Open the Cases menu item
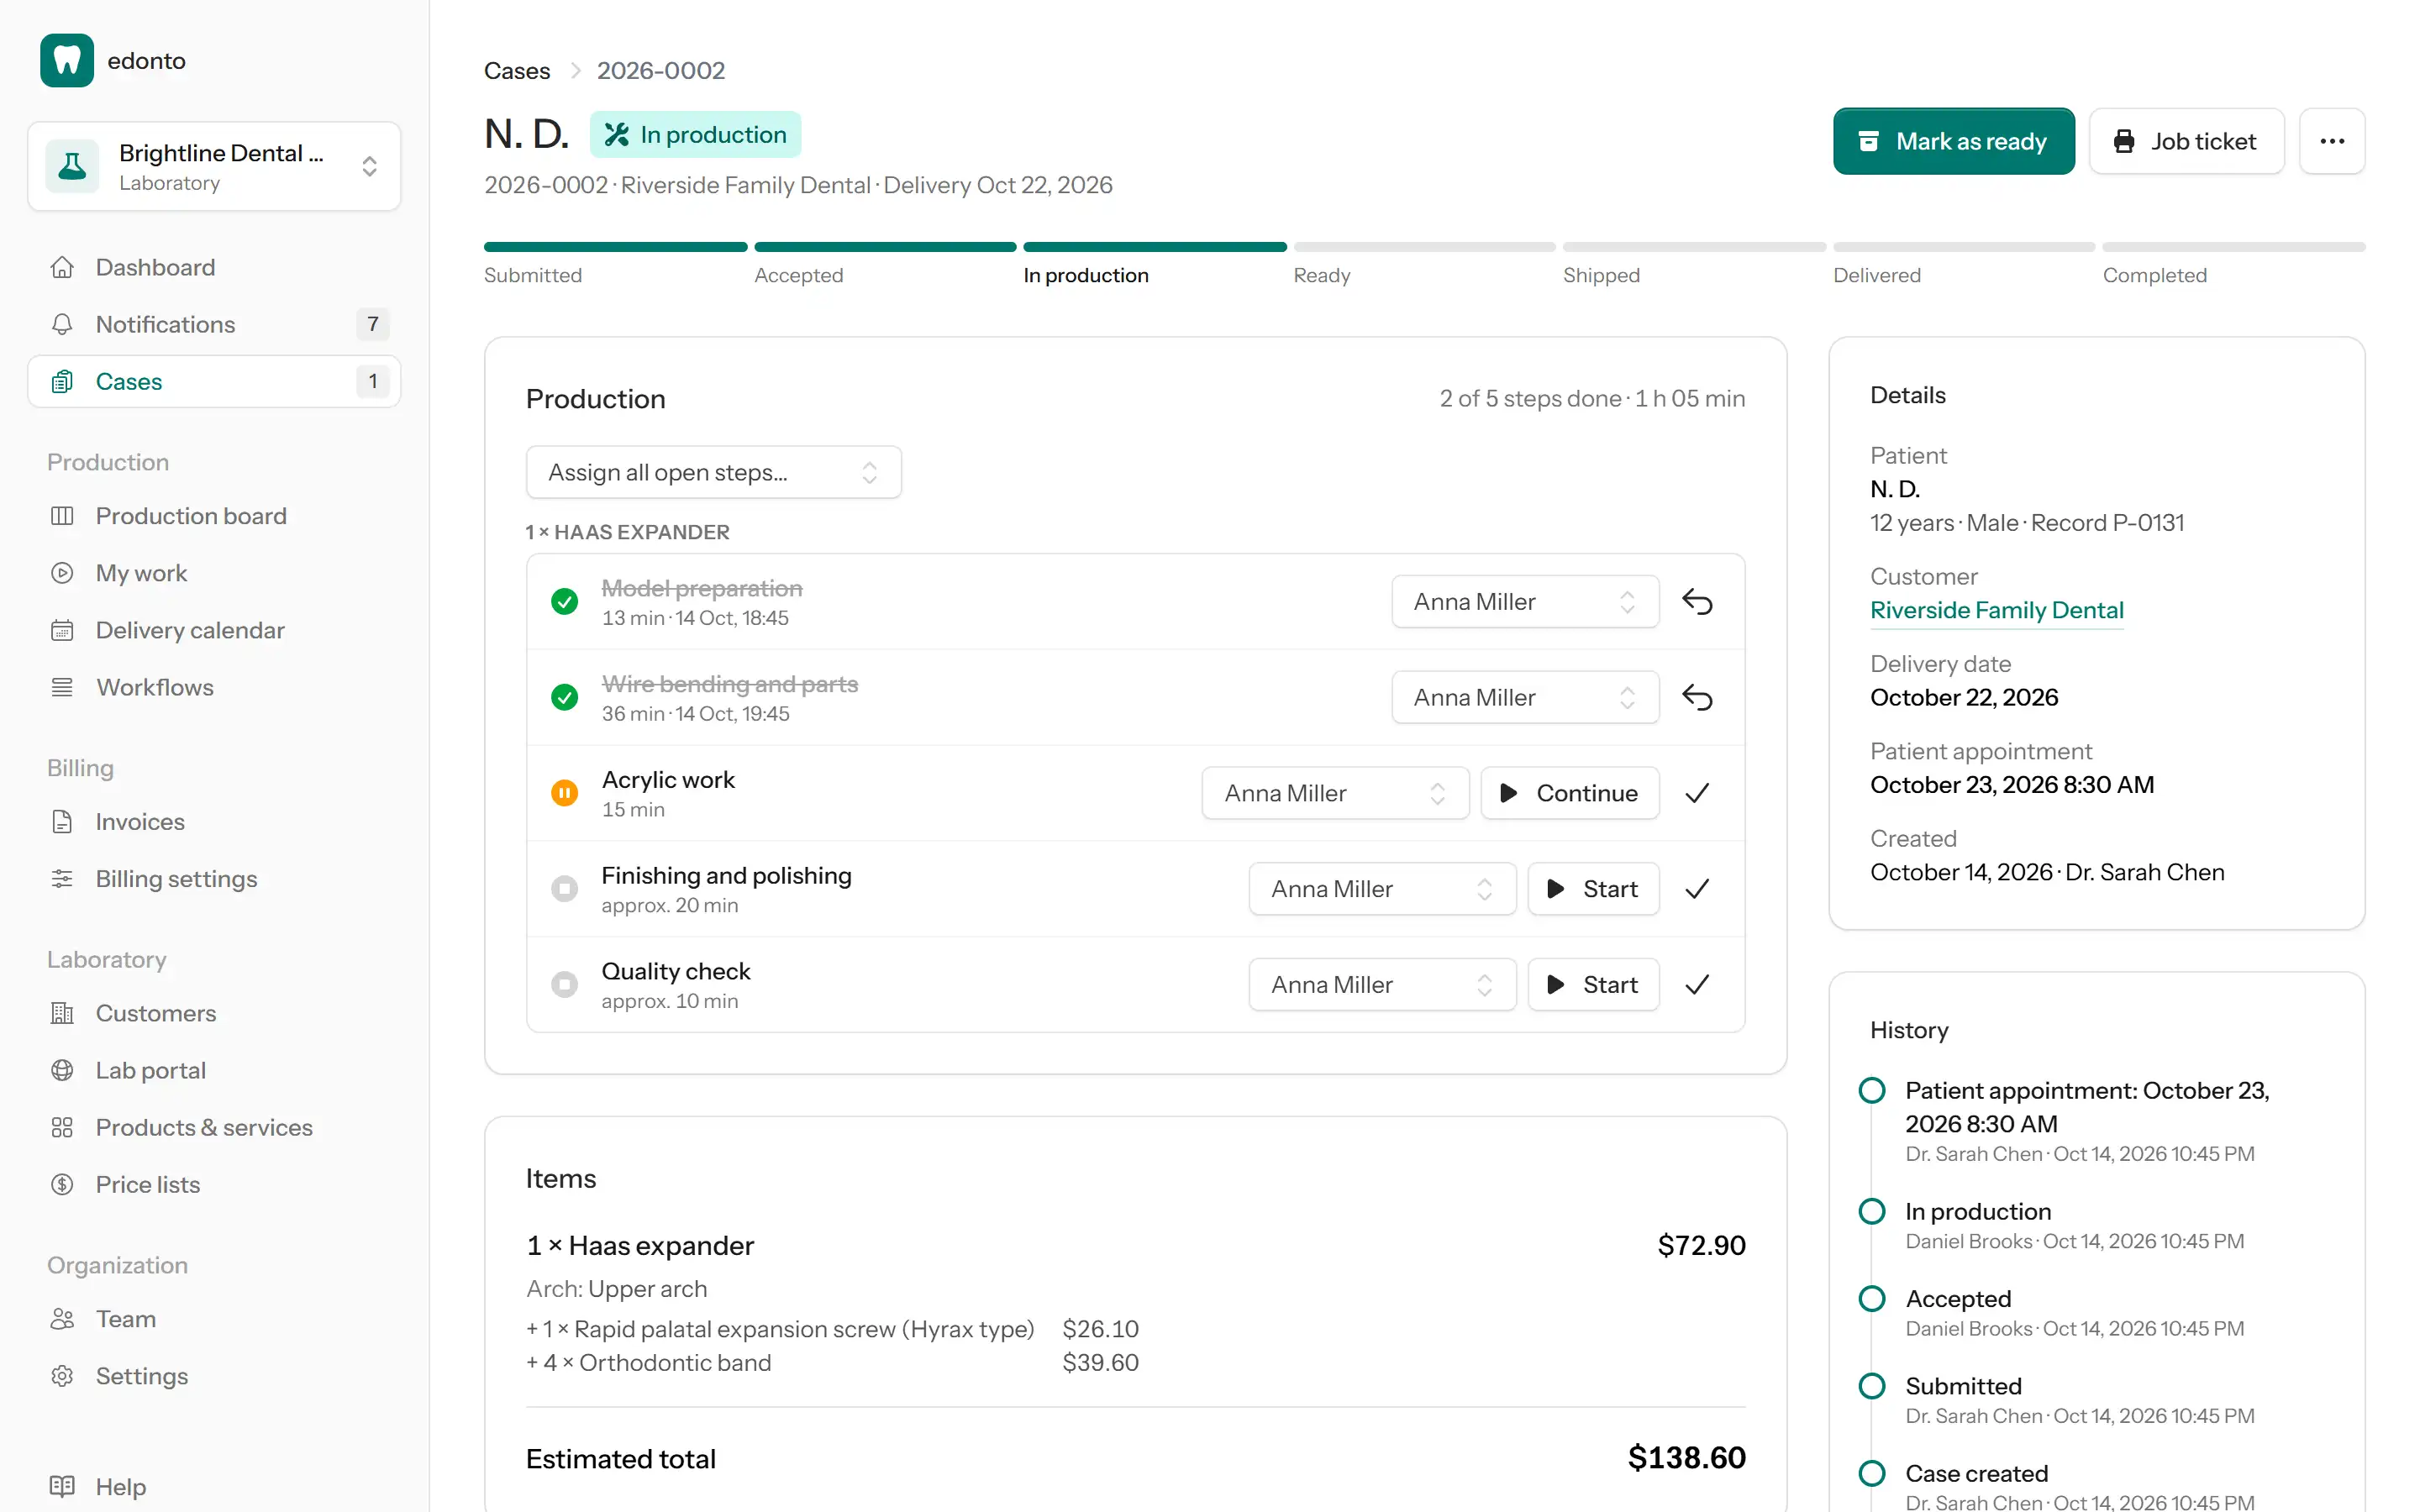This screenshot has width=2420, height=1512. (x=214, y=381)
